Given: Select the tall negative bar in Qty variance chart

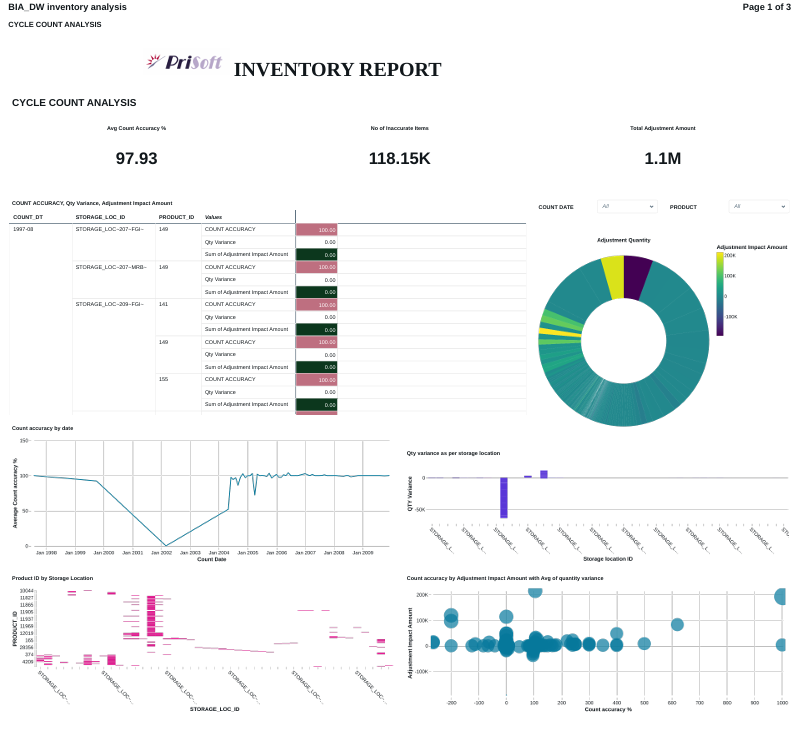Looking at the screenshot, I should point(504,497).
